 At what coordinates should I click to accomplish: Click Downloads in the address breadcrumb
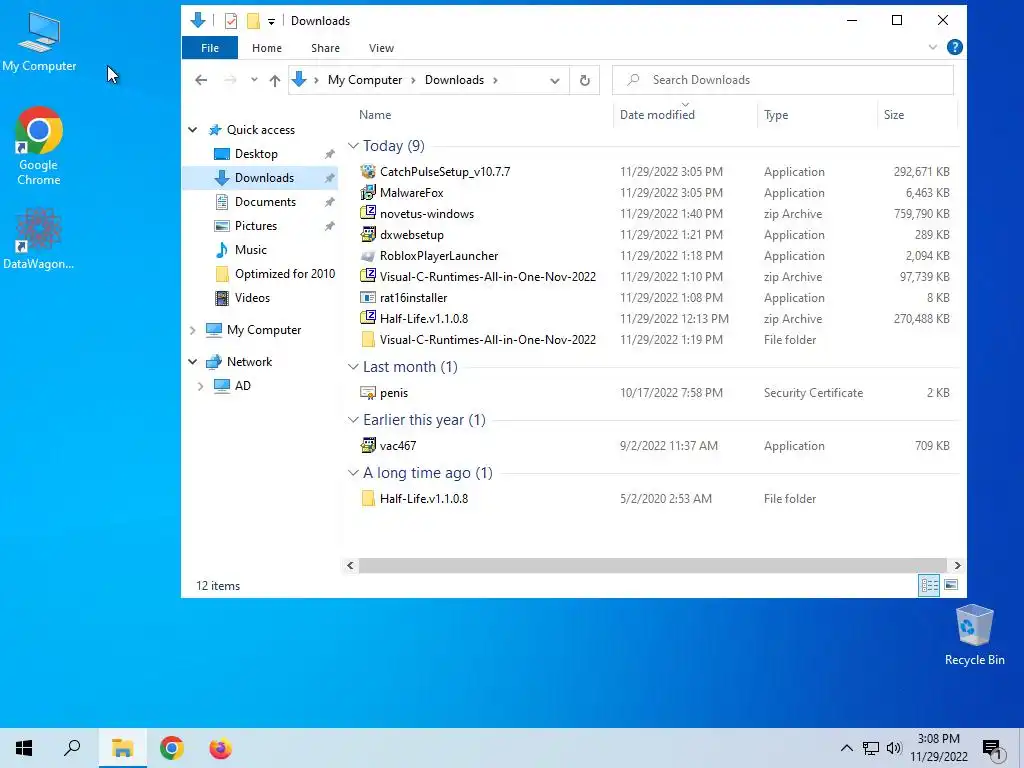pos(454,80)
